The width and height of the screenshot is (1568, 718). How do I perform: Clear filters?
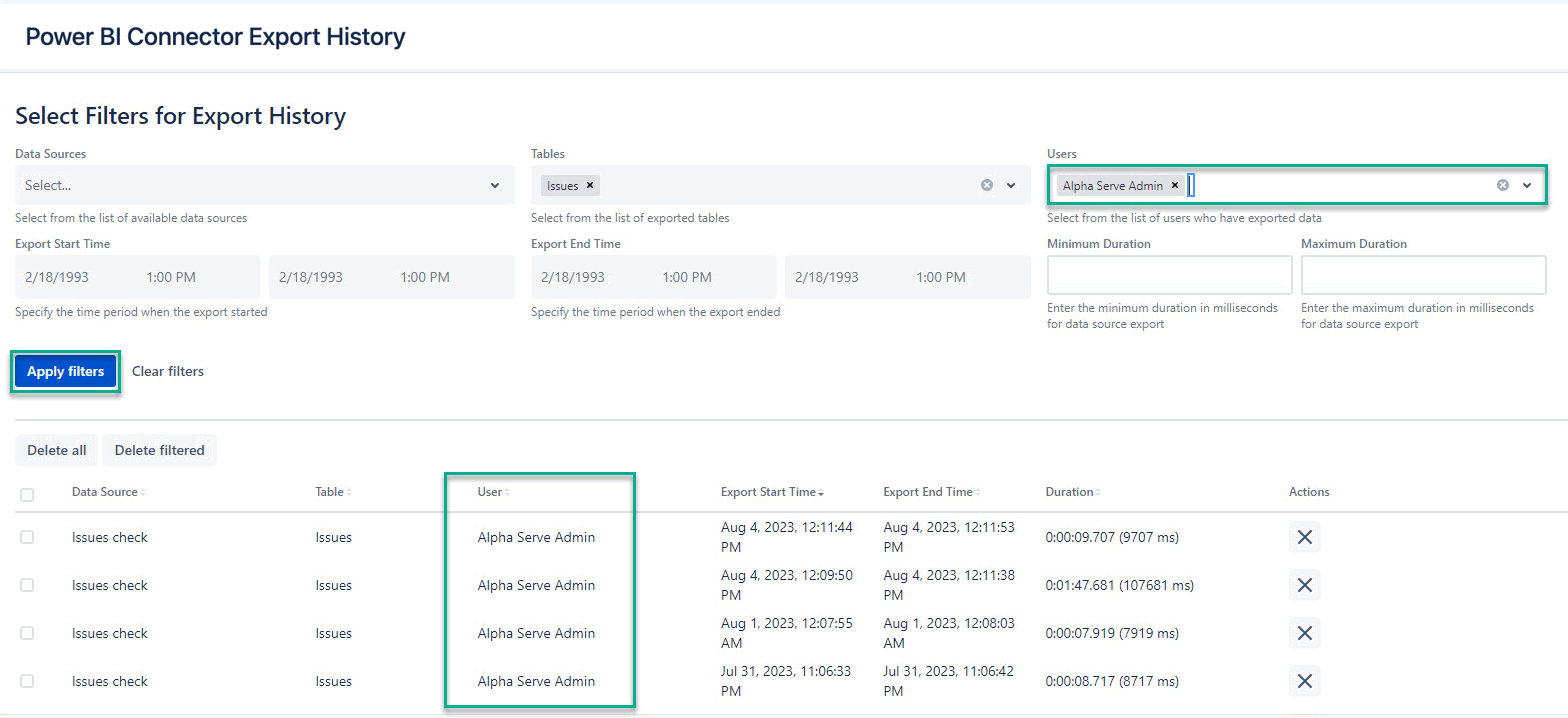click(168, 371)
